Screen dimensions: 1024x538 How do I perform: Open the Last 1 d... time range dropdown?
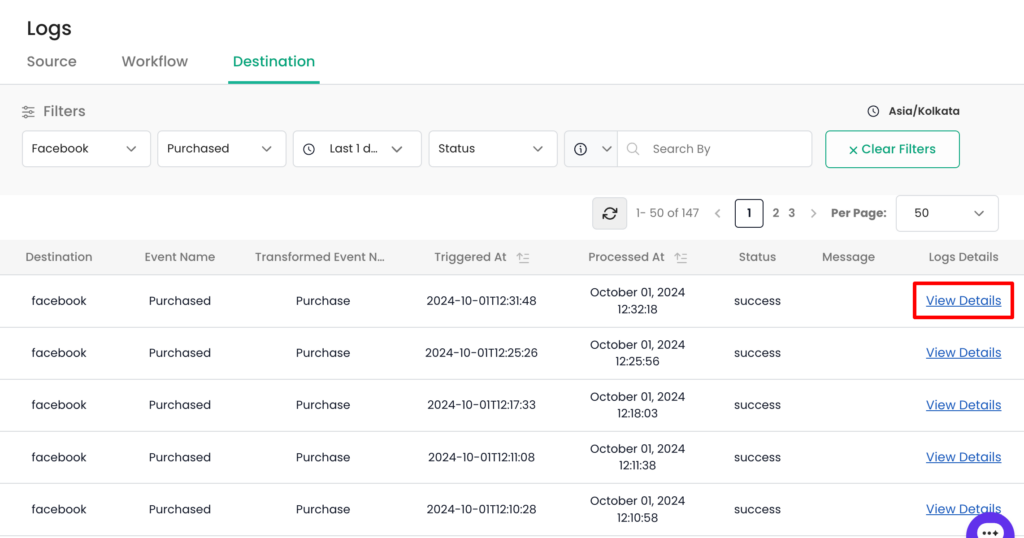point(357,149)
